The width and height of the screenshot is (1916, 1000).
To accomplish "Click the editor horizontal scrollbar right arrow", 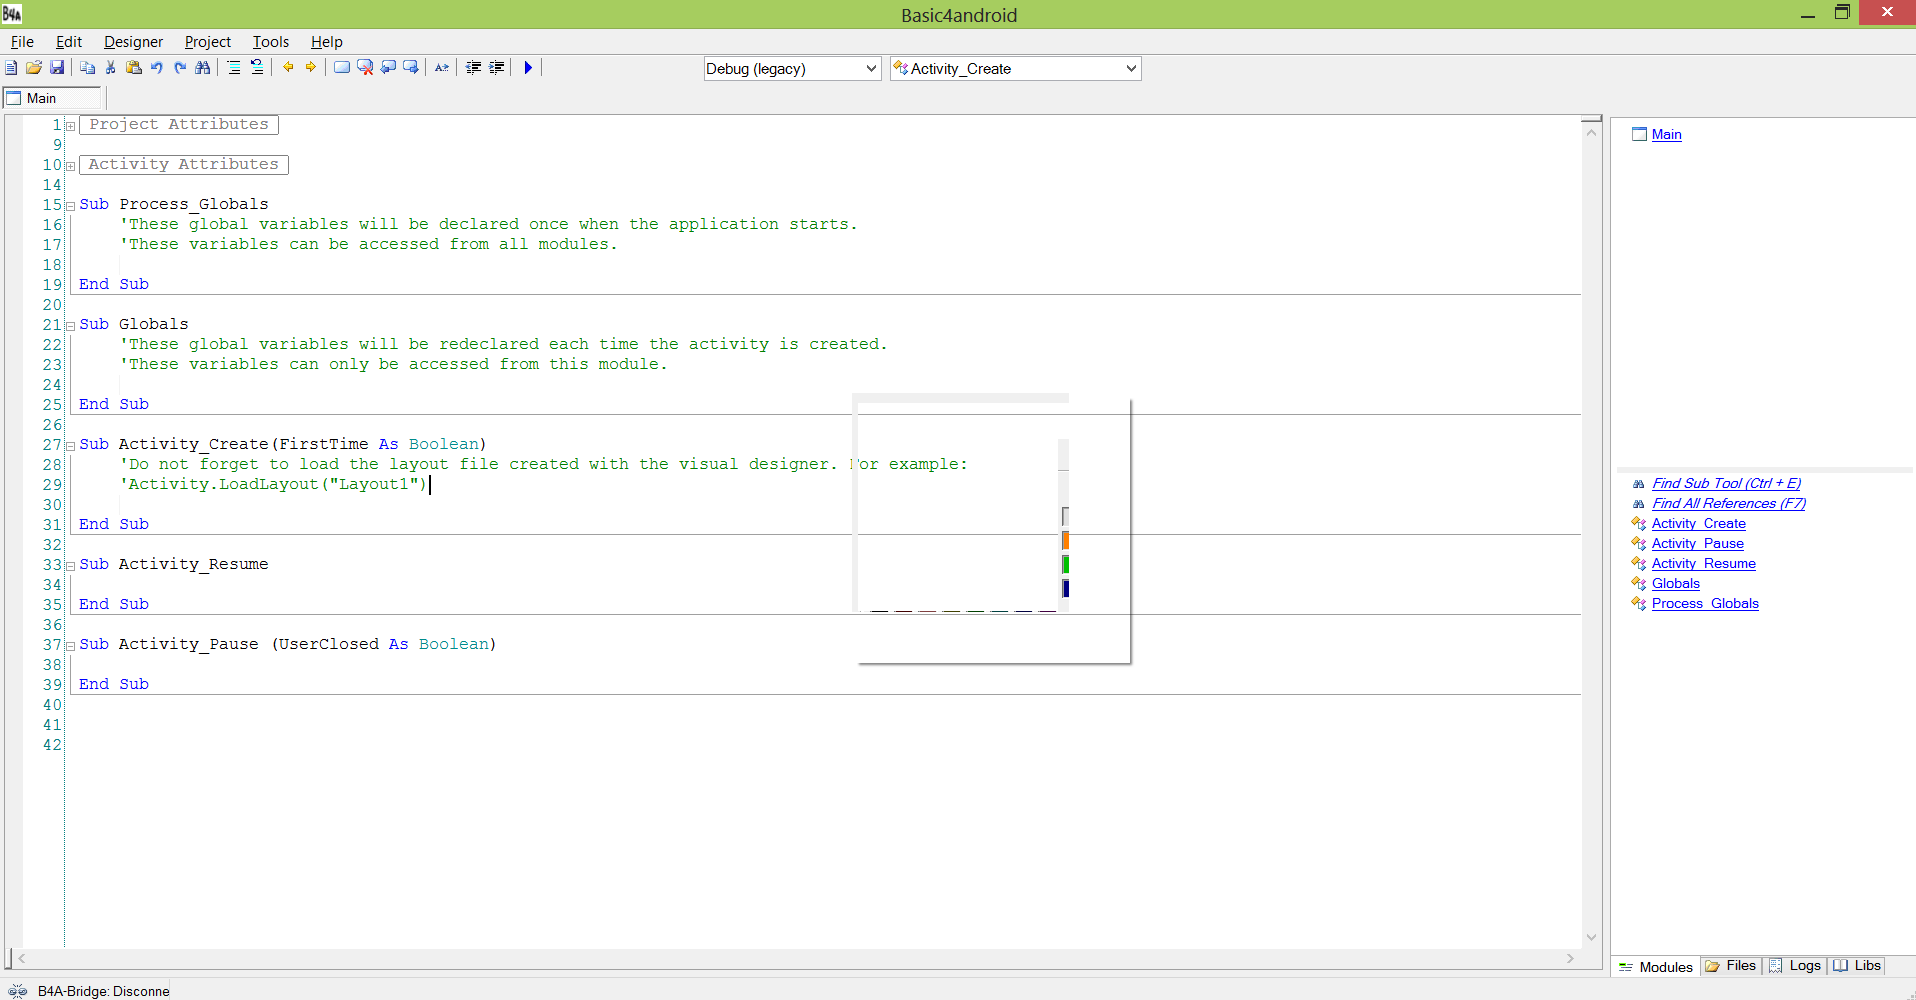I will pos(1570,958).
